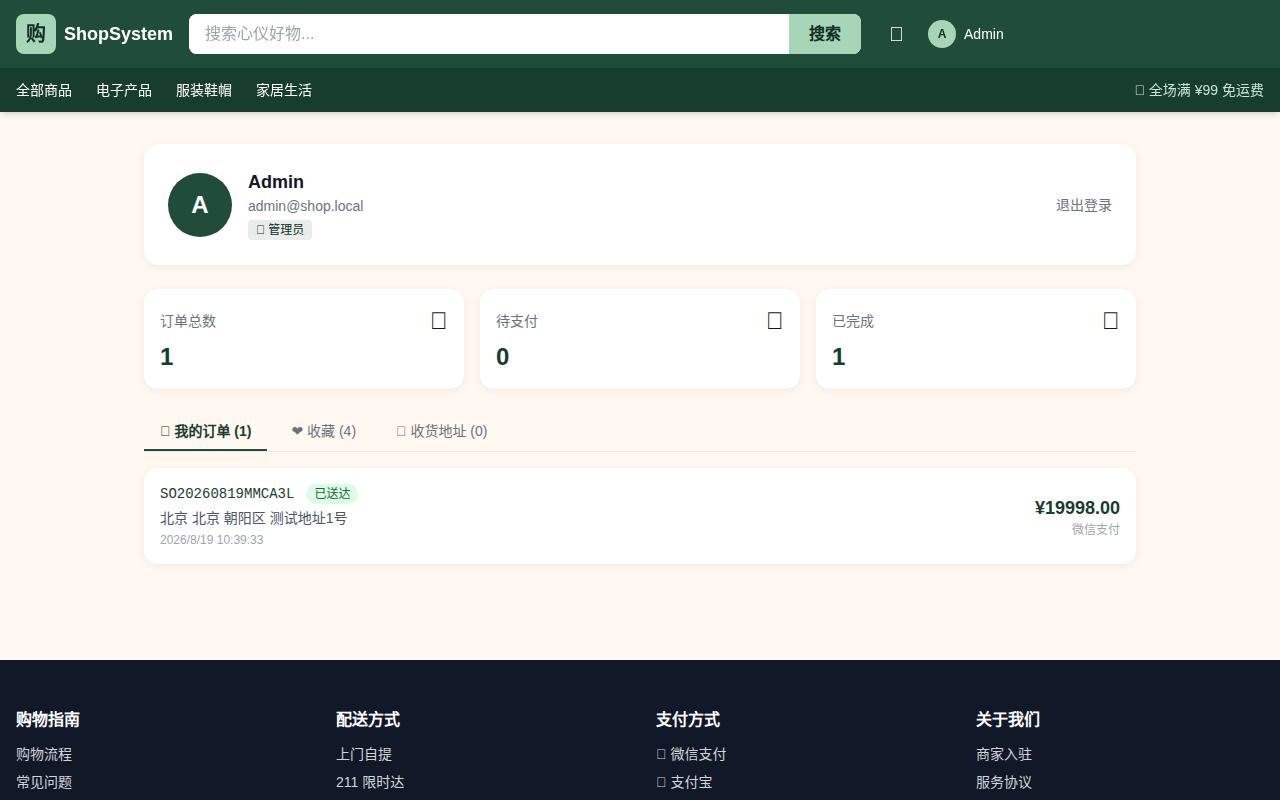Click the small Admin avatar in header

pos(942,34)
